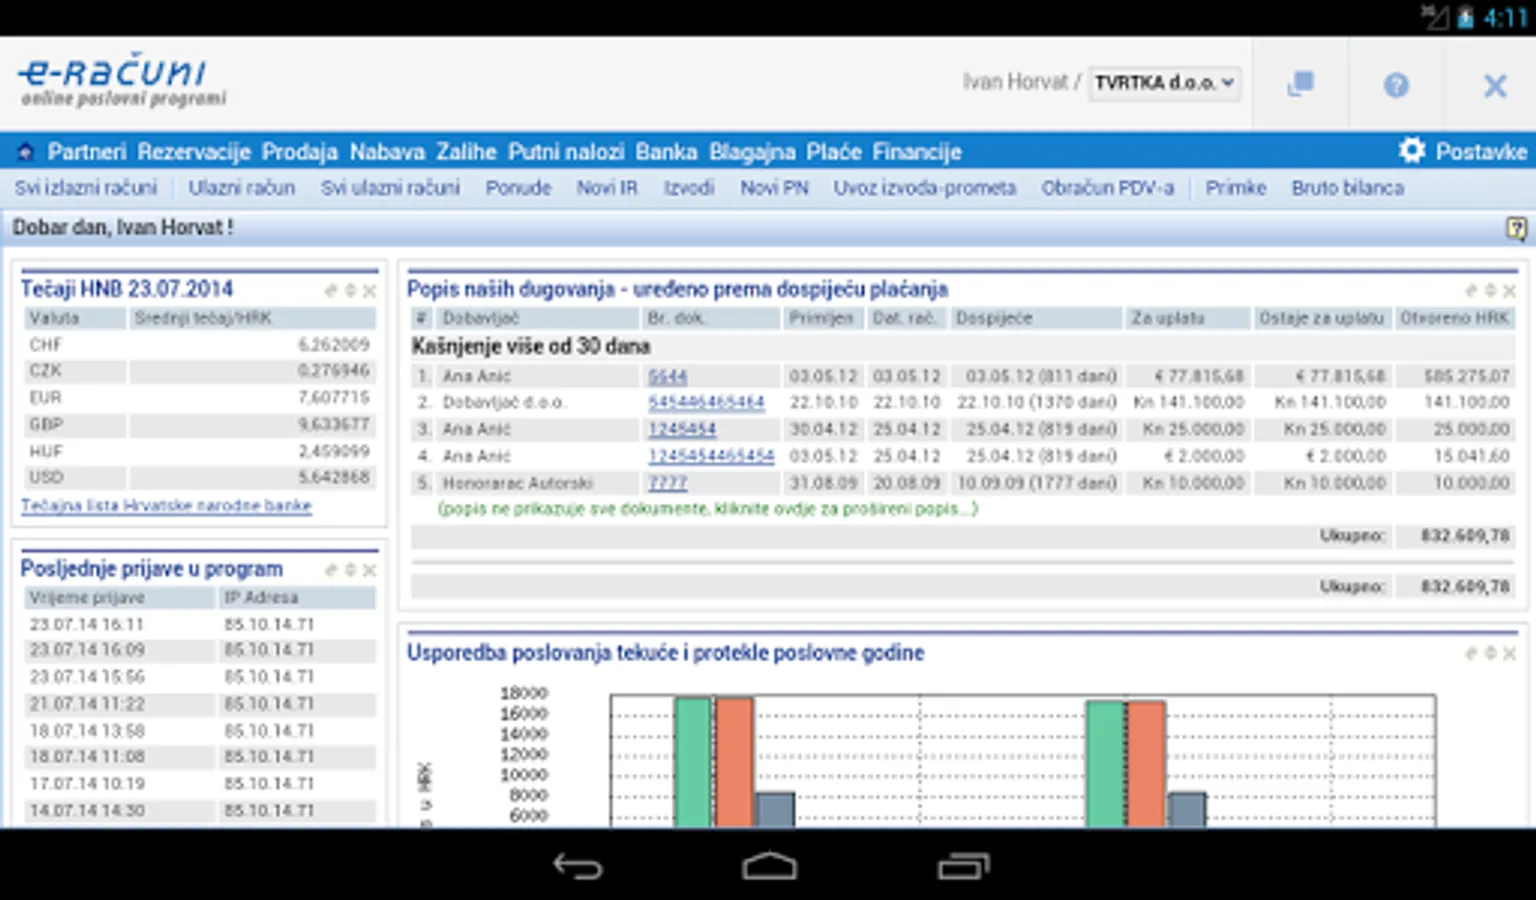Open document number 5644 link
Screen dimensions: 1536x900
[667, 377]
